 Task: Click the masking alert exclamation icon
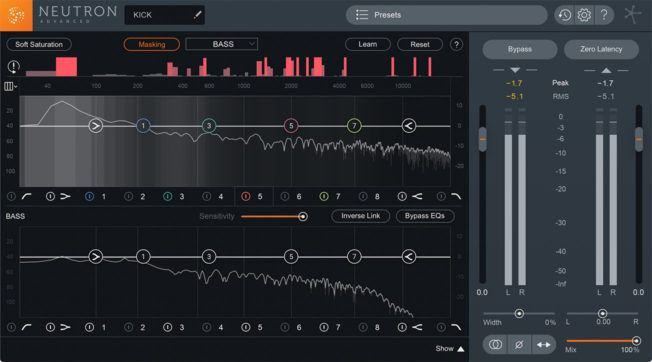click(x=14, y=66)
